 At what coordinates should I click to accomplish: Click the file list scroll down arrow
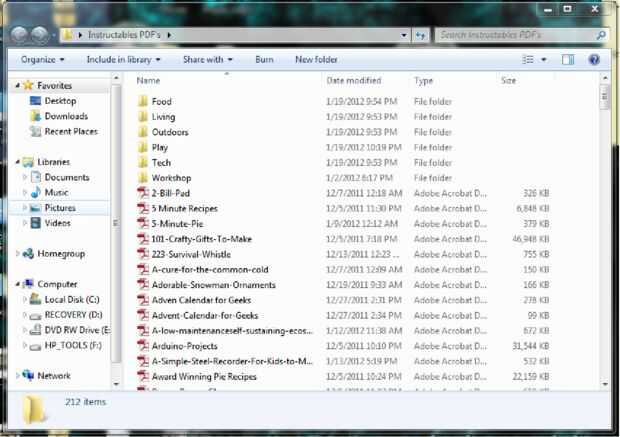(605, 384)
